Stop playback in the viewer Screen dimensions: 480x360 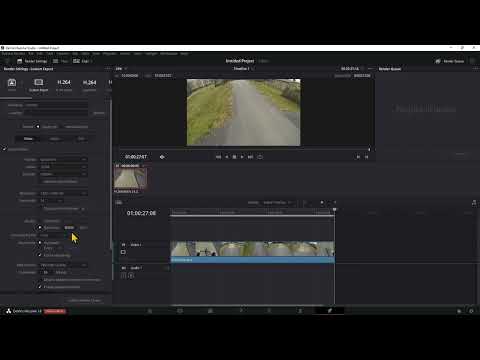234,157
